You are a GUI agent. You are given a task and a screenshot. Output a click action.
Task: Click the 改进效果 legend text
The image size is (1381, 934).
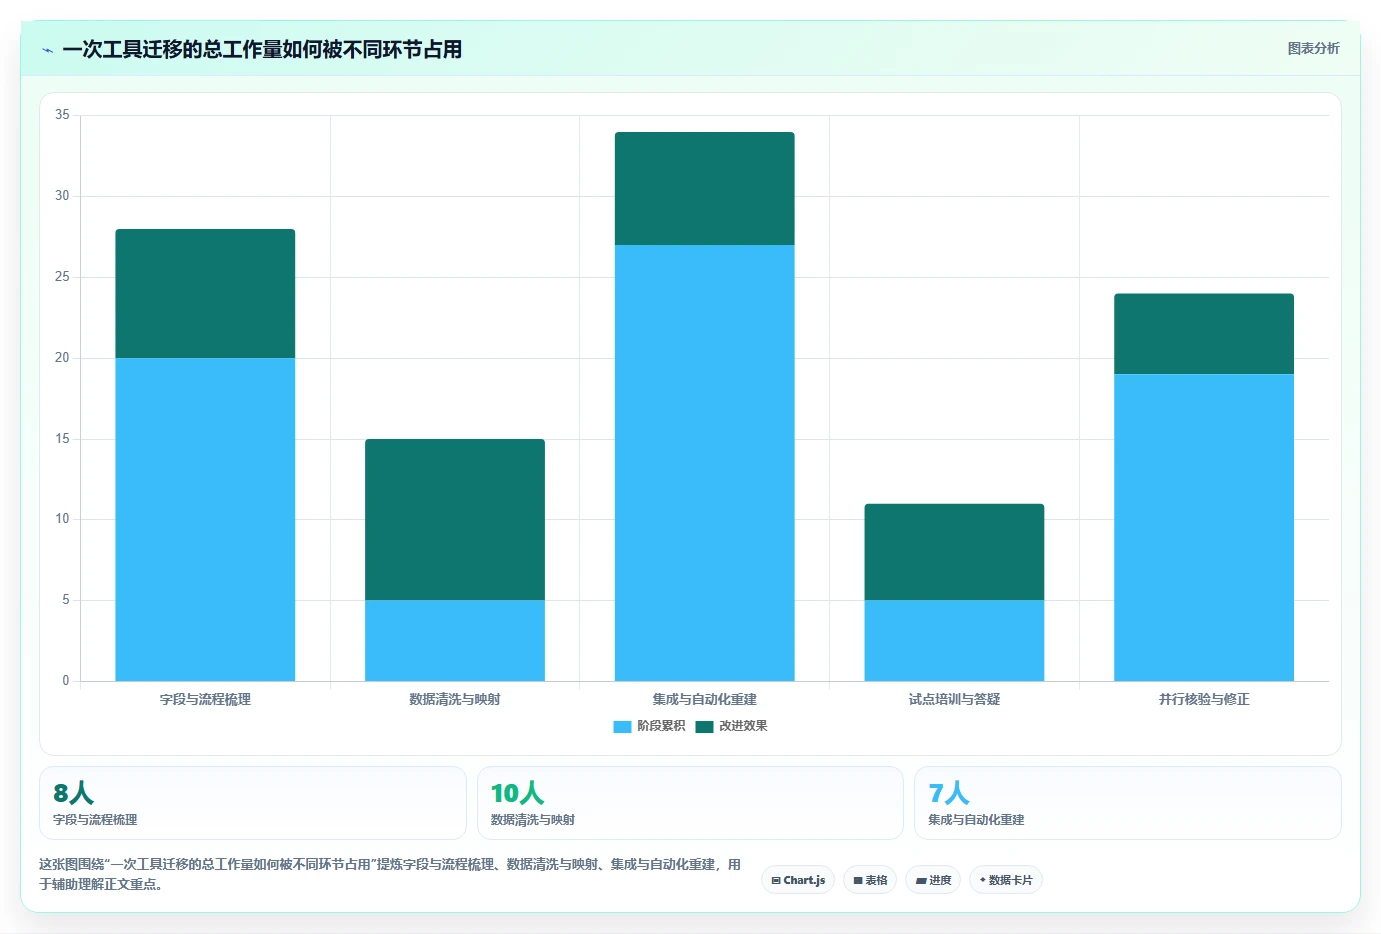click(743, 726)
